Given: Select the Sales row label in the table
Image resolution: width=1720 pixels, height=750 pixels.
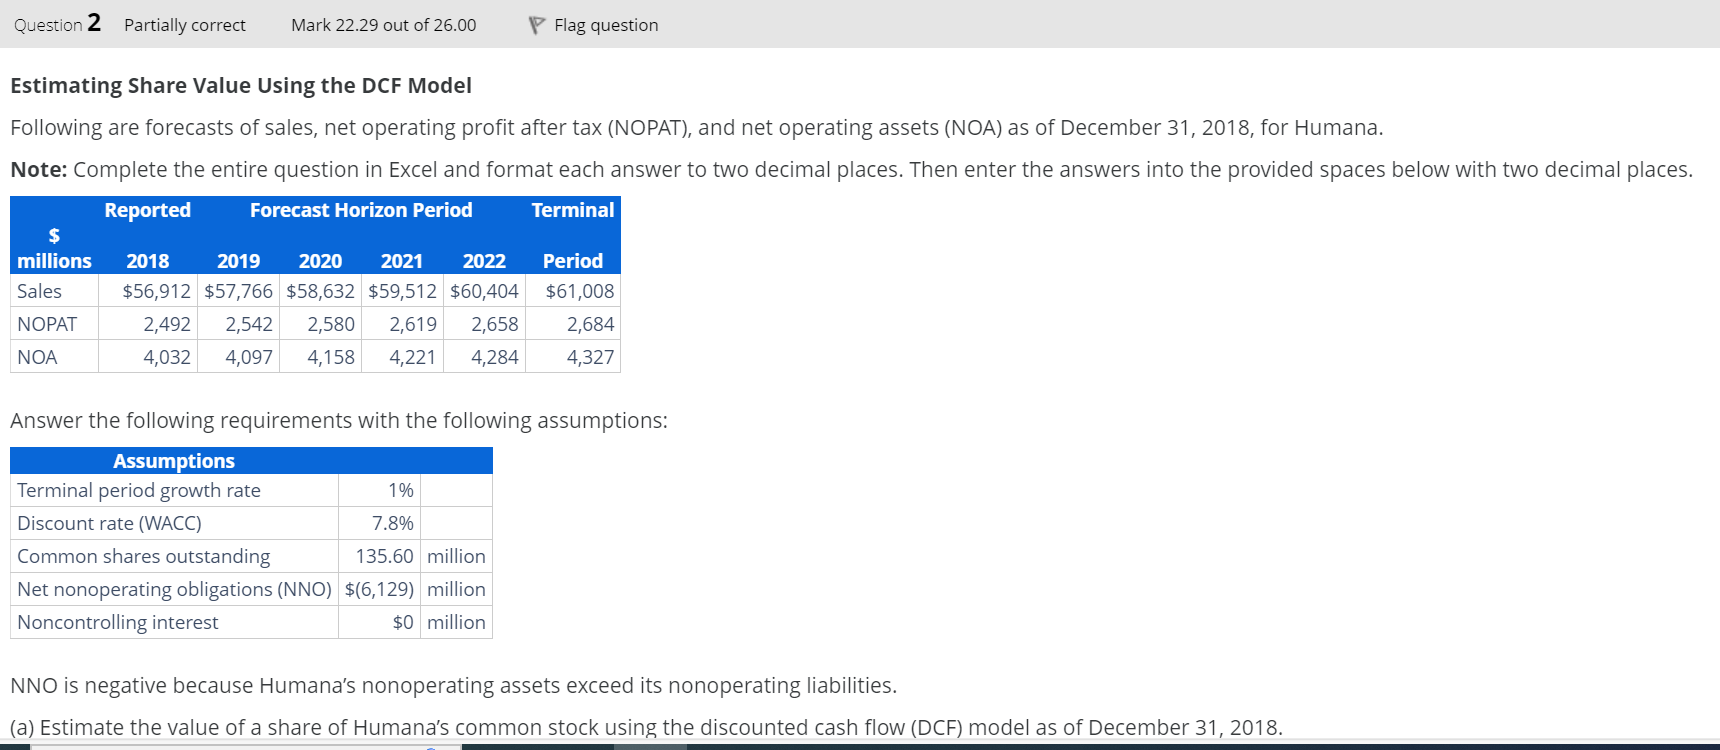Looking at the screenshot, I should tap(38, 291).
